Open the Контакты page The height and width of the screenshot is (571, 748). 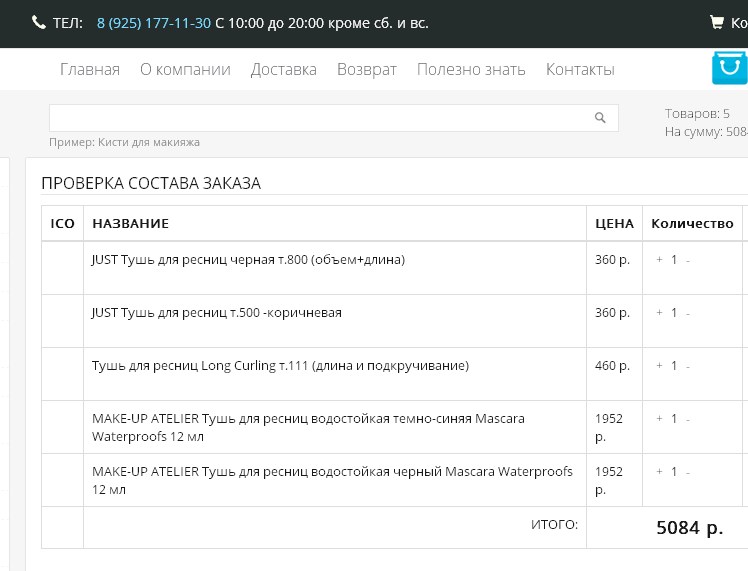pyautogui.click(x=580, y=70)
